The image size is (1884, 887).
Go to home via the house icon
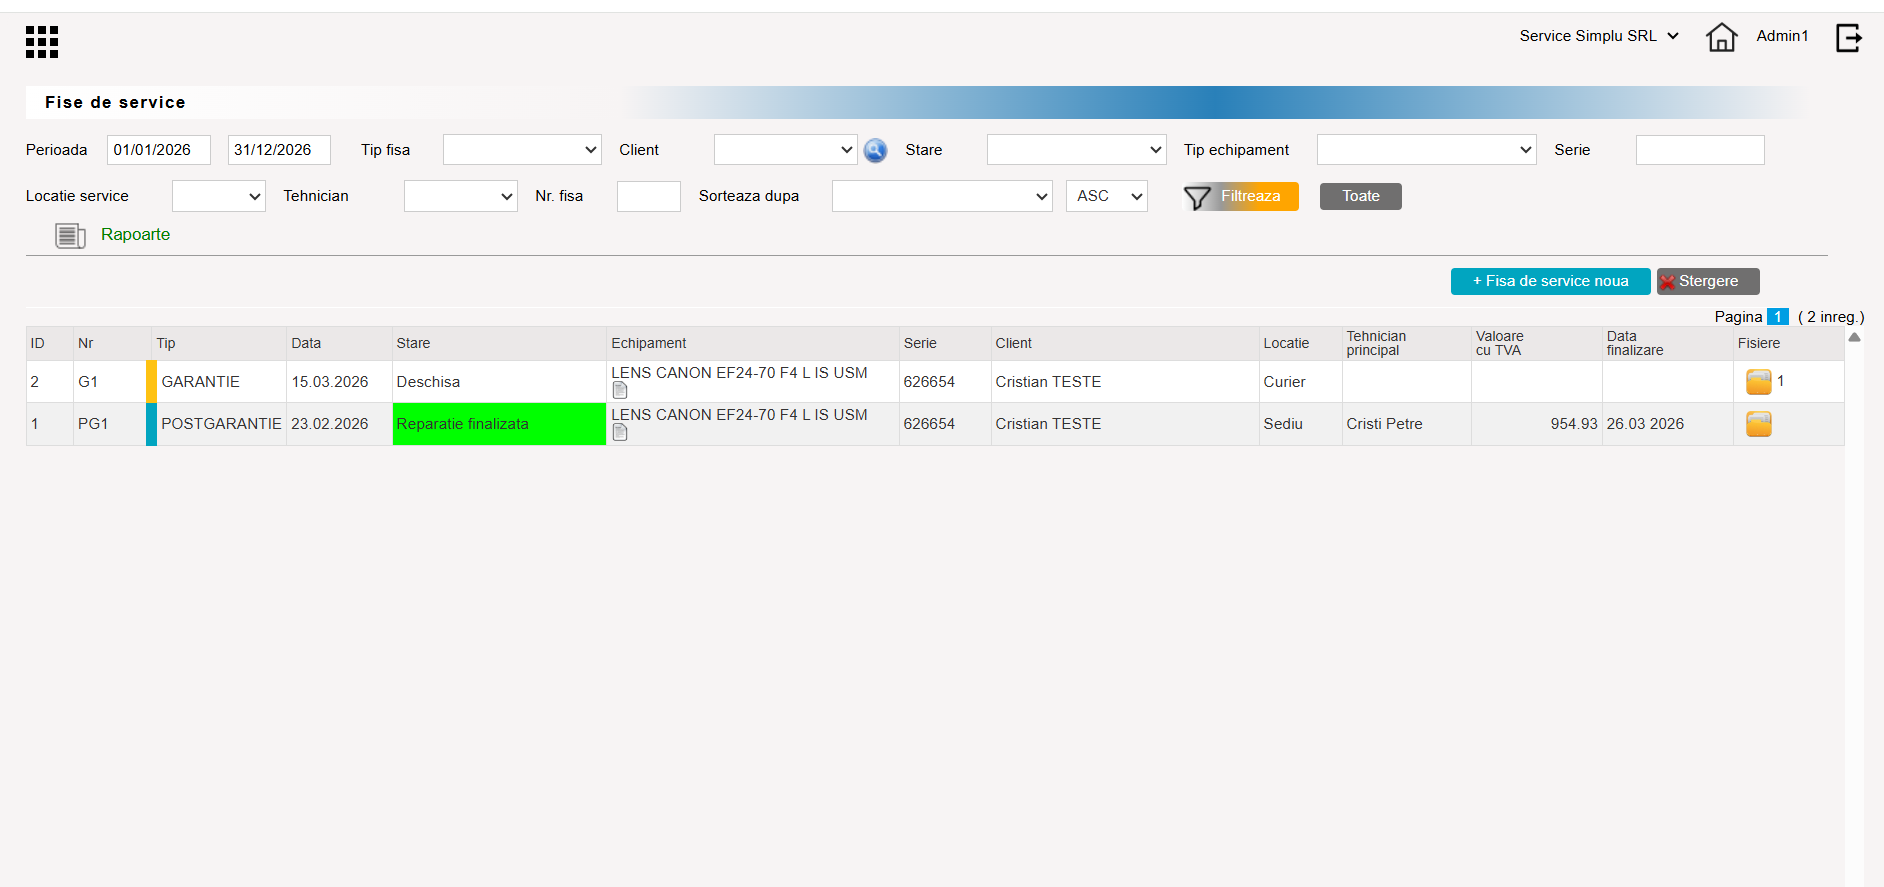pos(1721,37)
